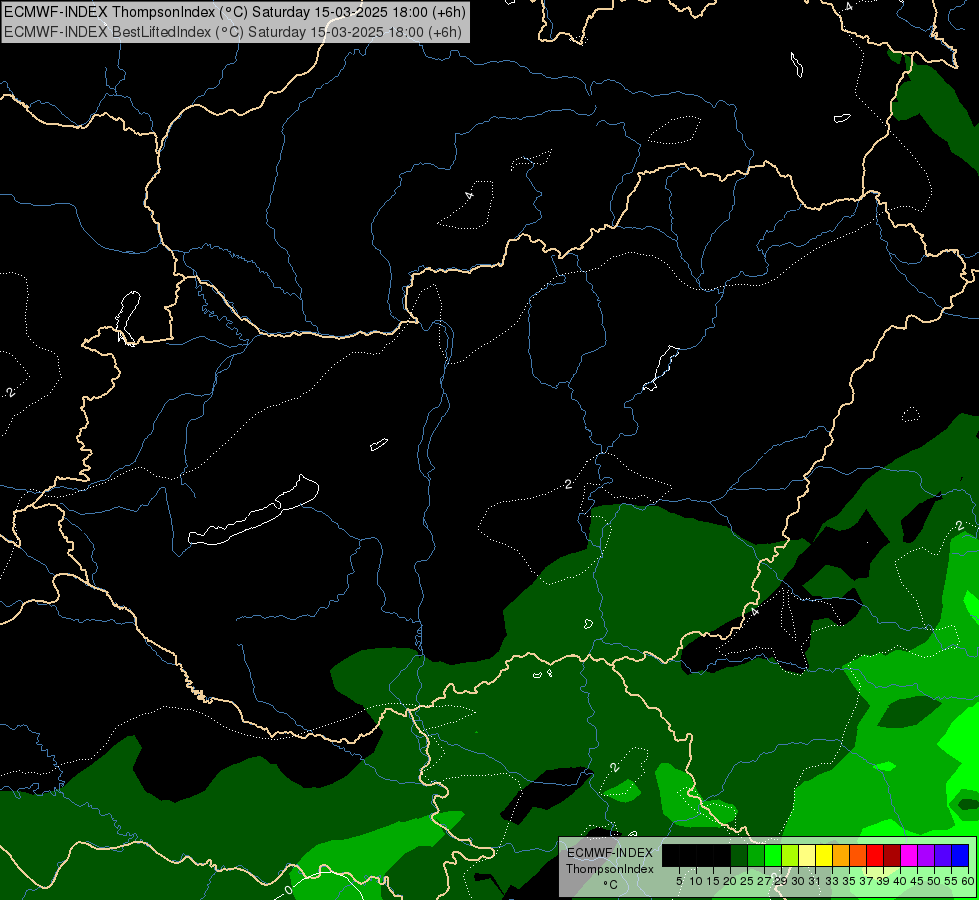Screen dimensions: 979x900
Task: Click the contour label 0 at bottom edge
Action: click(288, 889)
